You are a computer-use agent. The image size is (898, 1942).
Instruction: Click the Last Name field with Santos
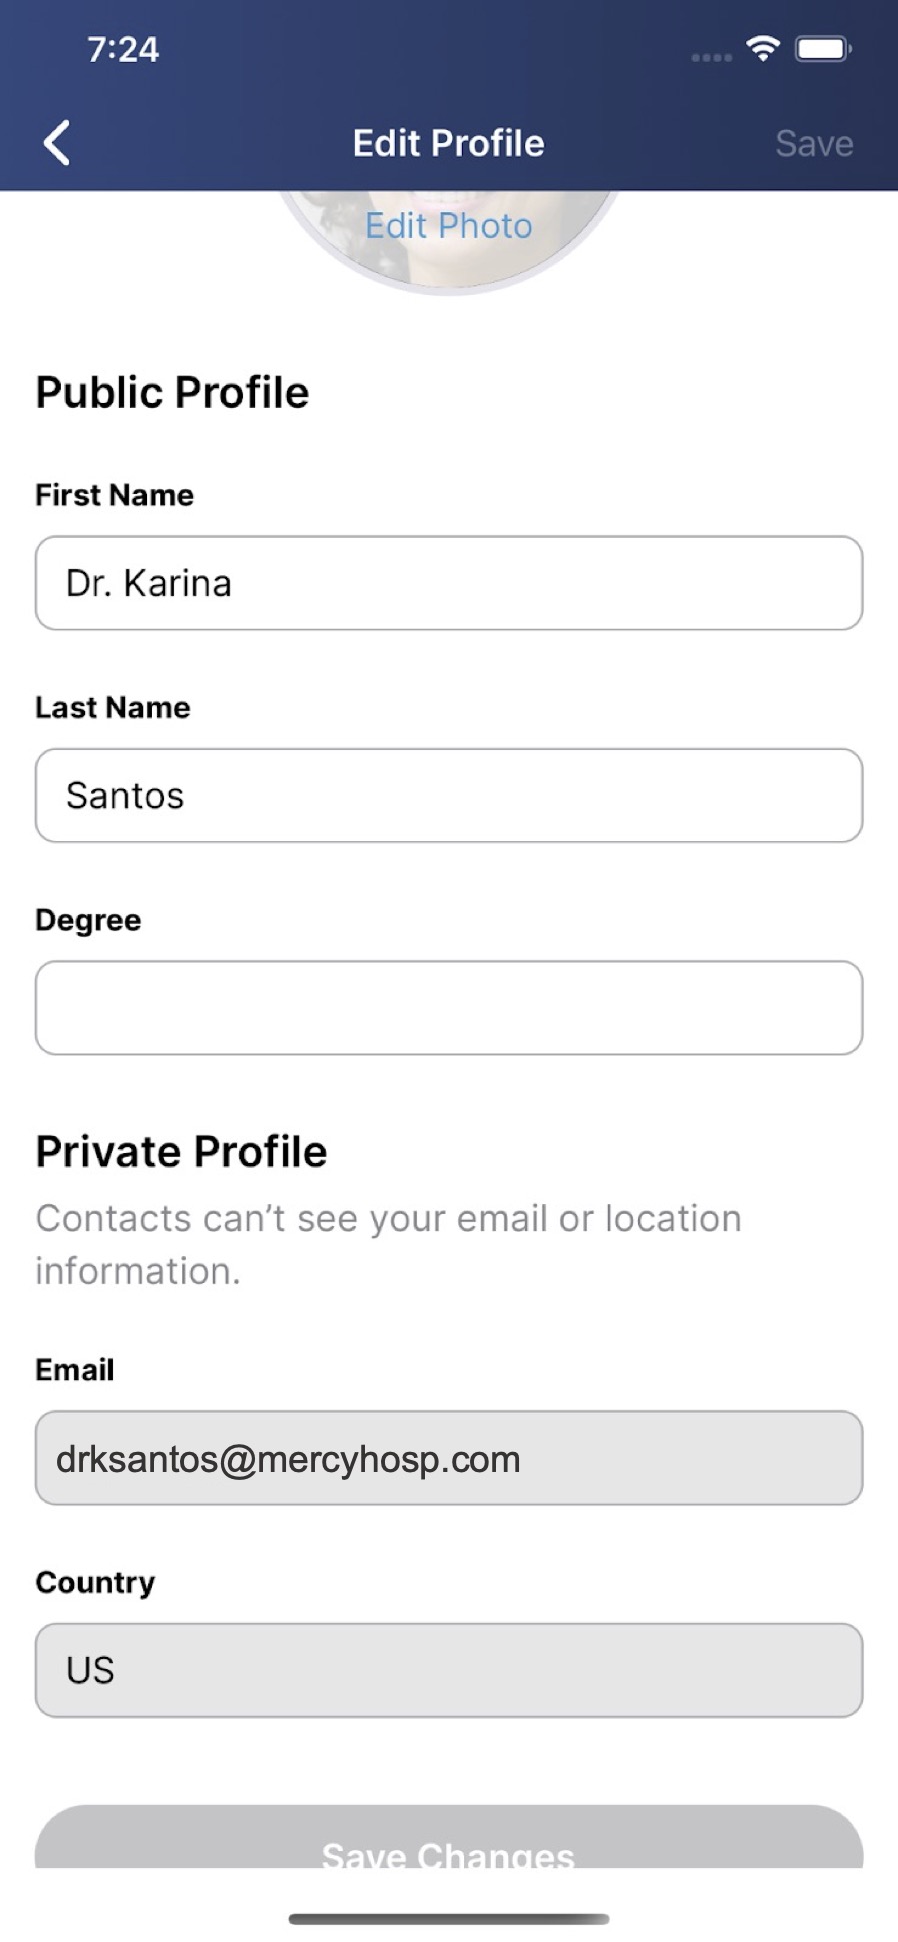click(x=449, y=795)
